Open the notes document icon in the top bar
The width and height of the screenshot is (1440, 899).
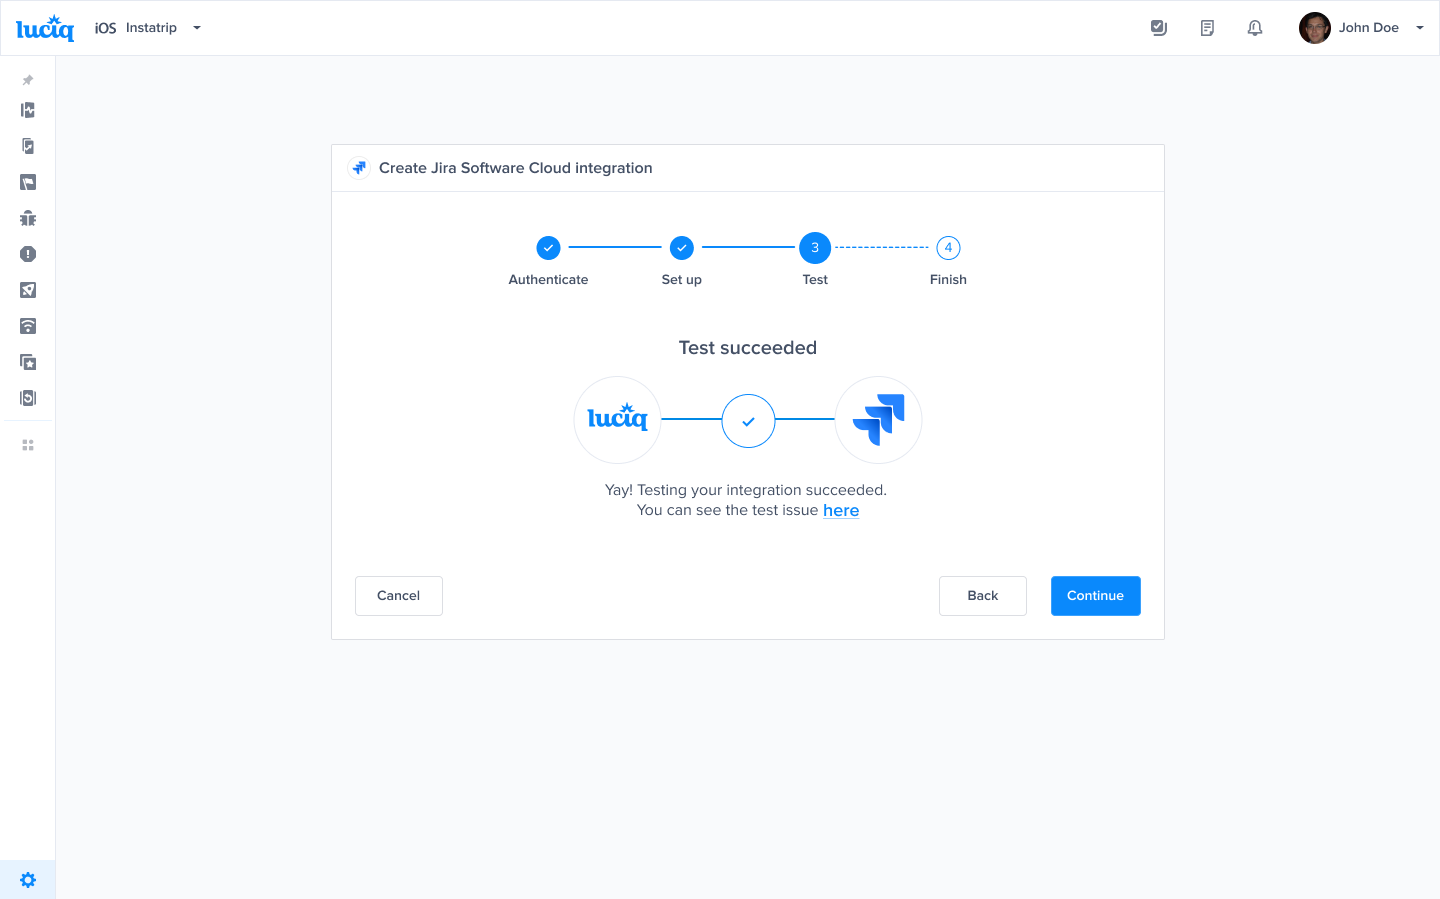pyautogui.click(x=1207, y=27)
